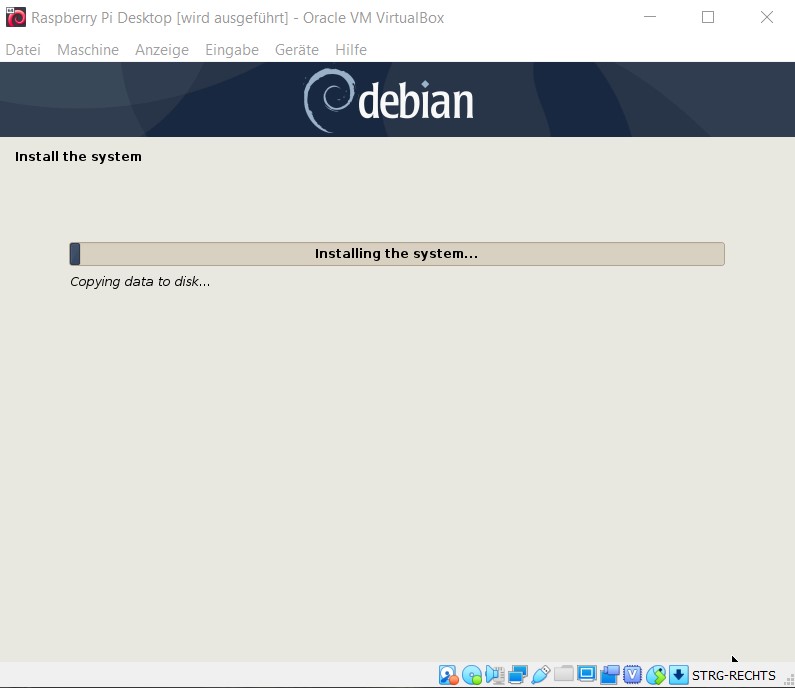
Task: Open the Datei menu
Action: point(23,50)
